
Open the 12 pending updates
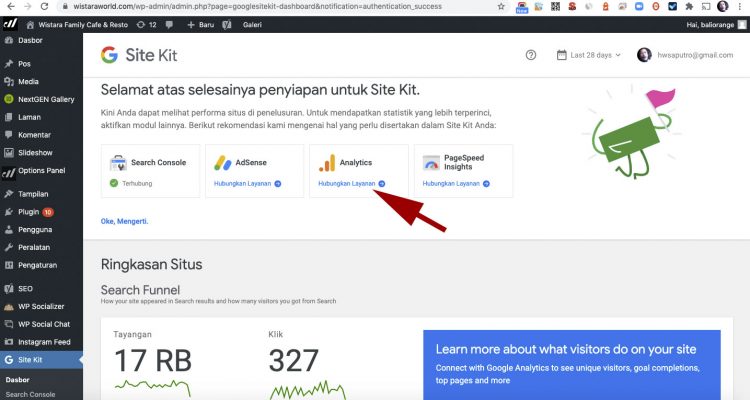tap(146, 25)
